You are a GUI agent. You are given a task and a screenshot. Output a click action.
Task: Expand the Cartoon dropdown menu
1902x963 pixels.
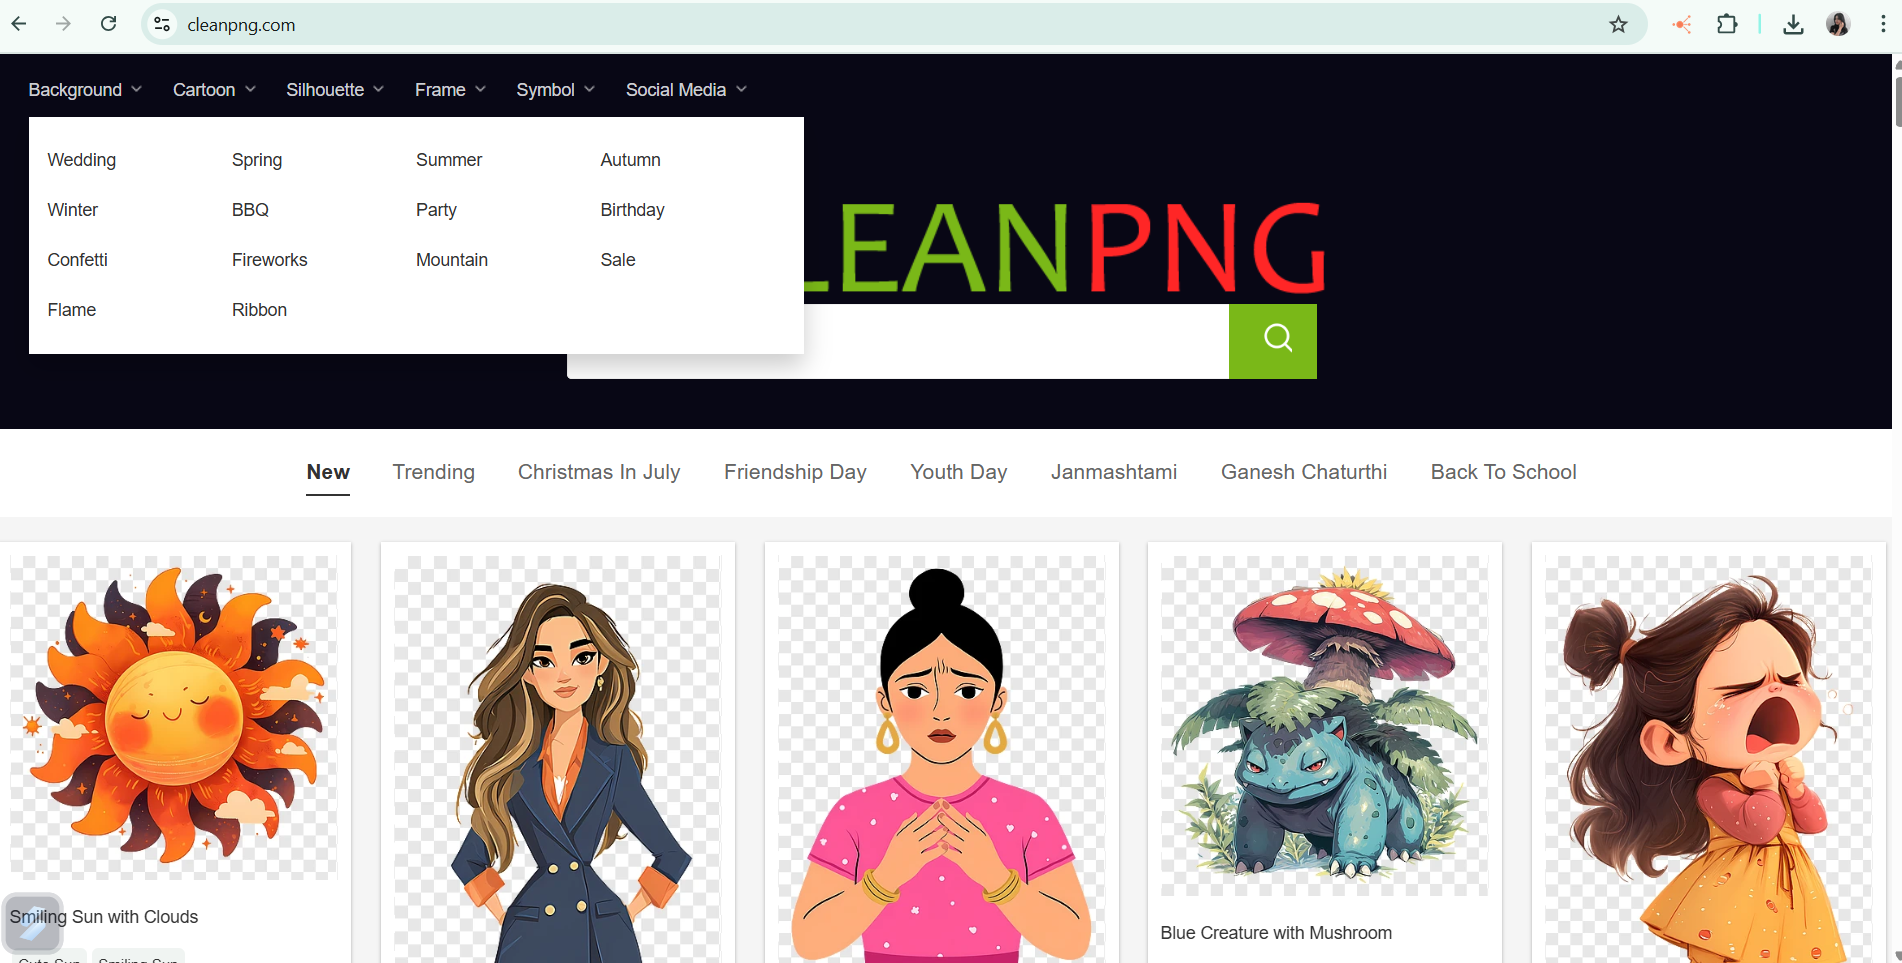tap(214, 90)
